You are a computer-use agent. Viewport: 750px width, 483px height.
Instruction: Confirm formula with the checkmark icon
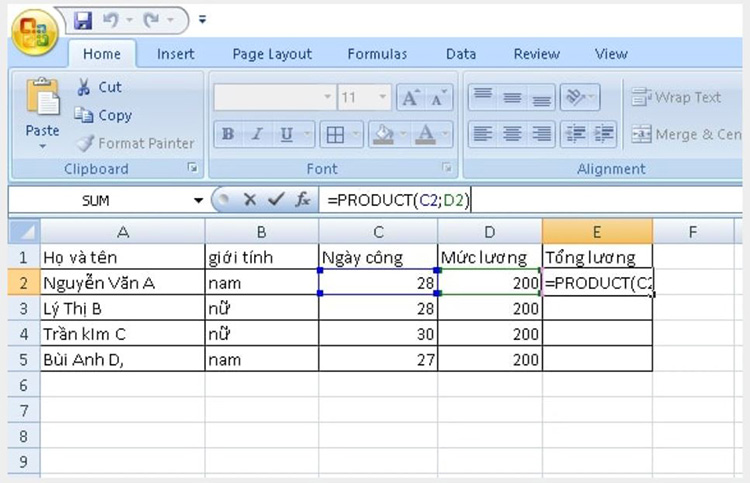click(276, 199)
